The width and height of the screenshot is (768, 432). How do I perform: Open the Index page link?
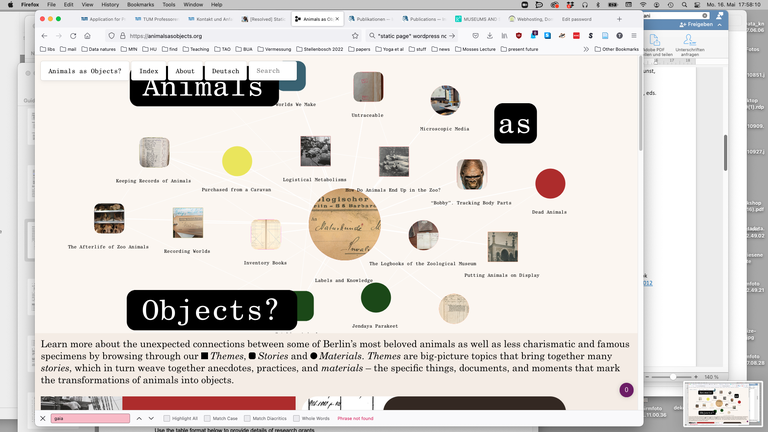149,71
